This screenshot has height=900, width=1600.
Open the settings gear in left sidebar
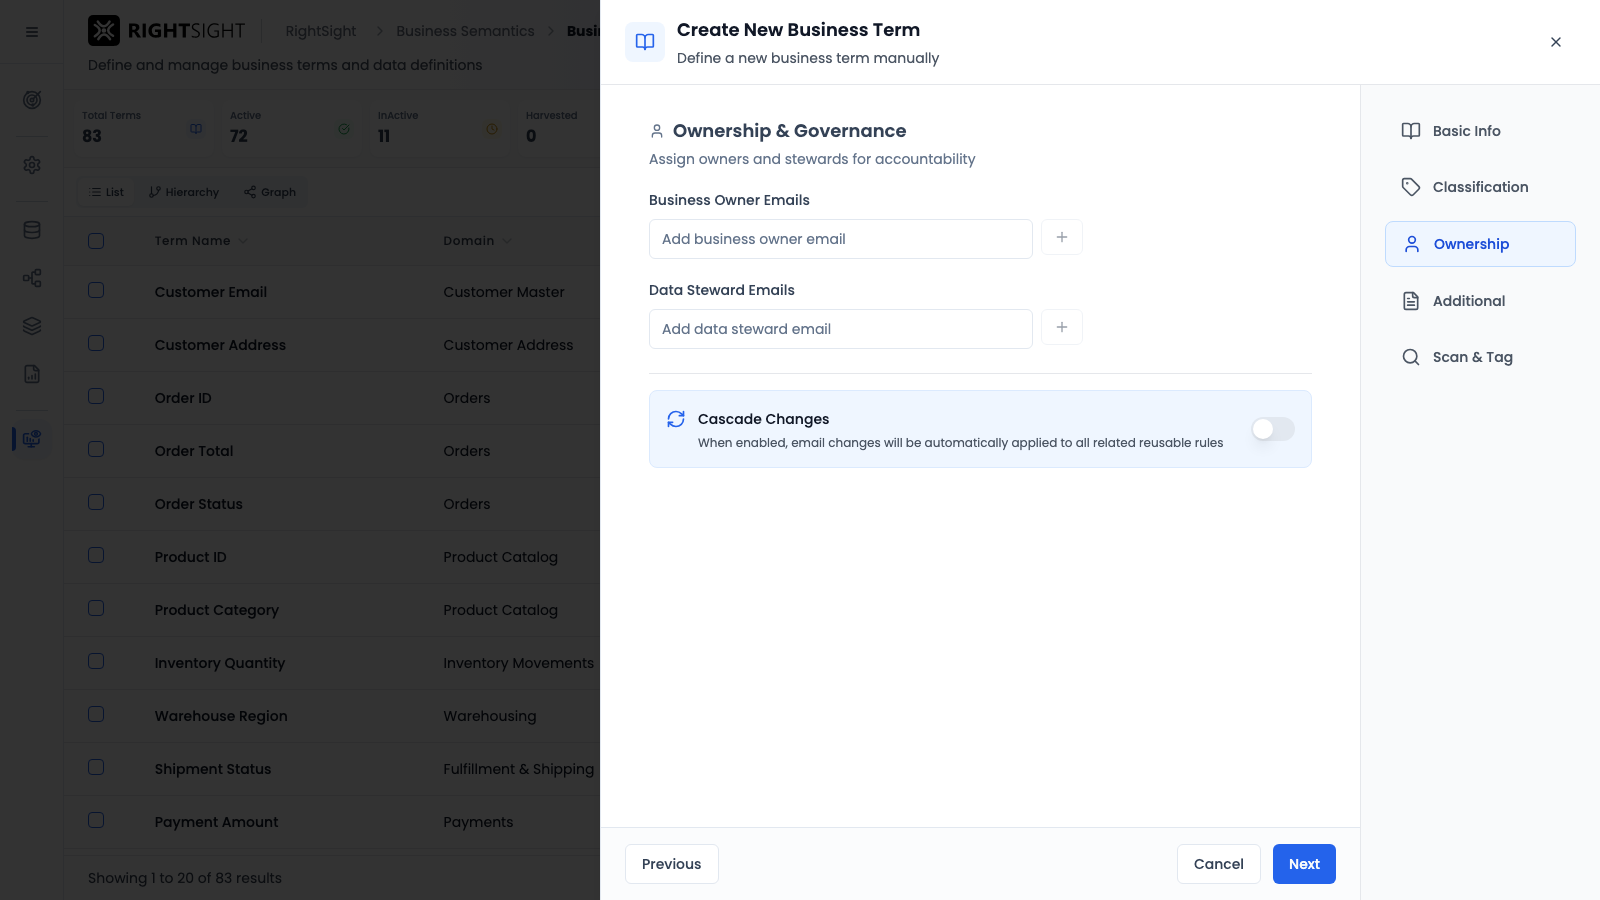pyautogui.click(x=32, y=165)
